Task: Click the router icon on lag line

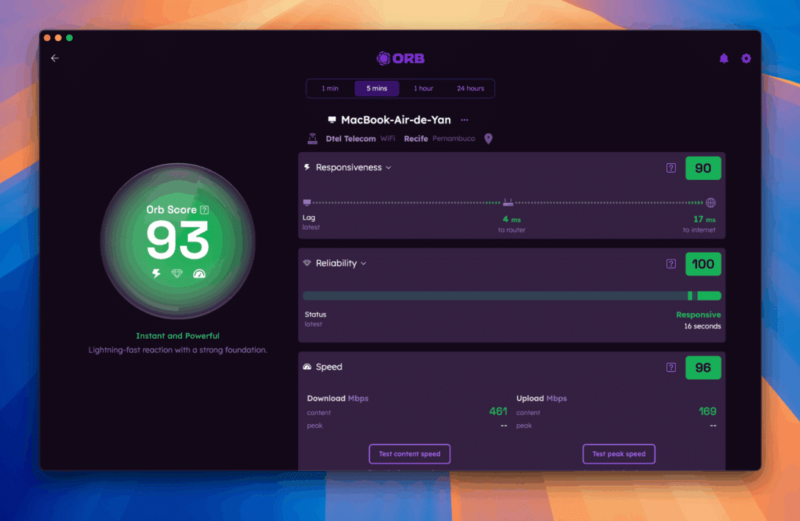Action: pyautogui.click(x=508, y=202)
